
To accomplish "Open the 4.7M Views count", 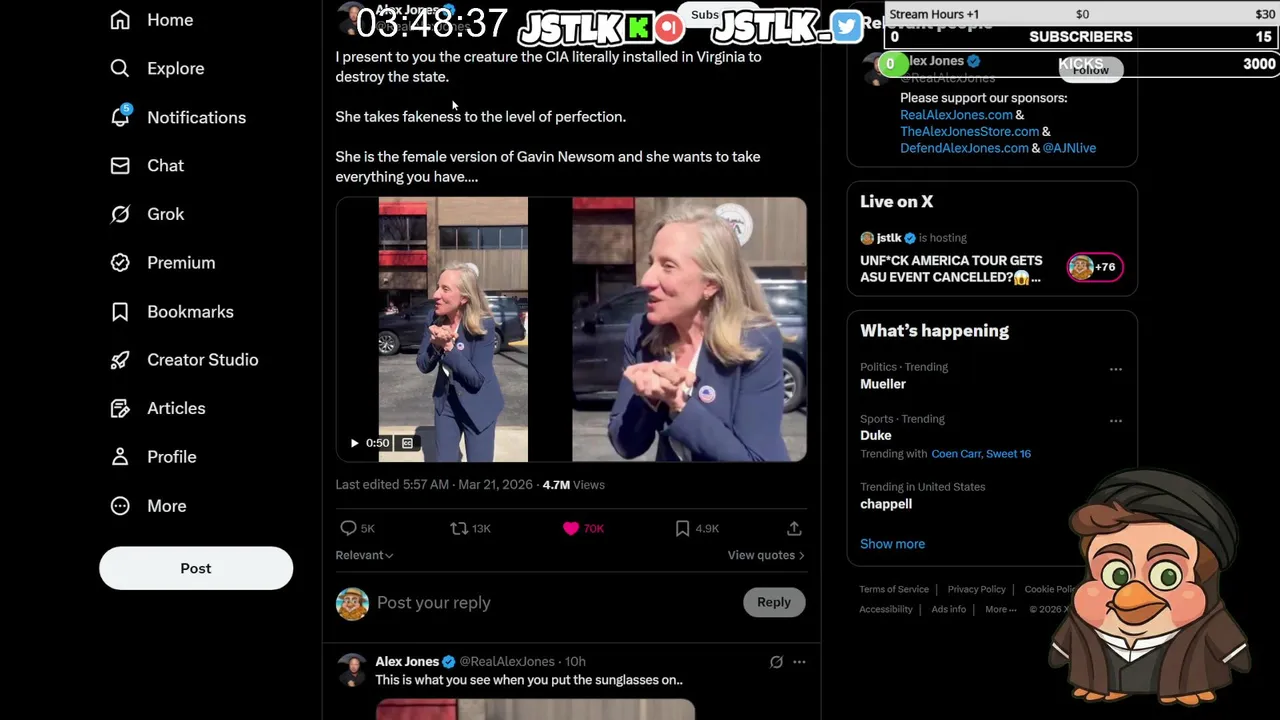I will click(573, 485).
